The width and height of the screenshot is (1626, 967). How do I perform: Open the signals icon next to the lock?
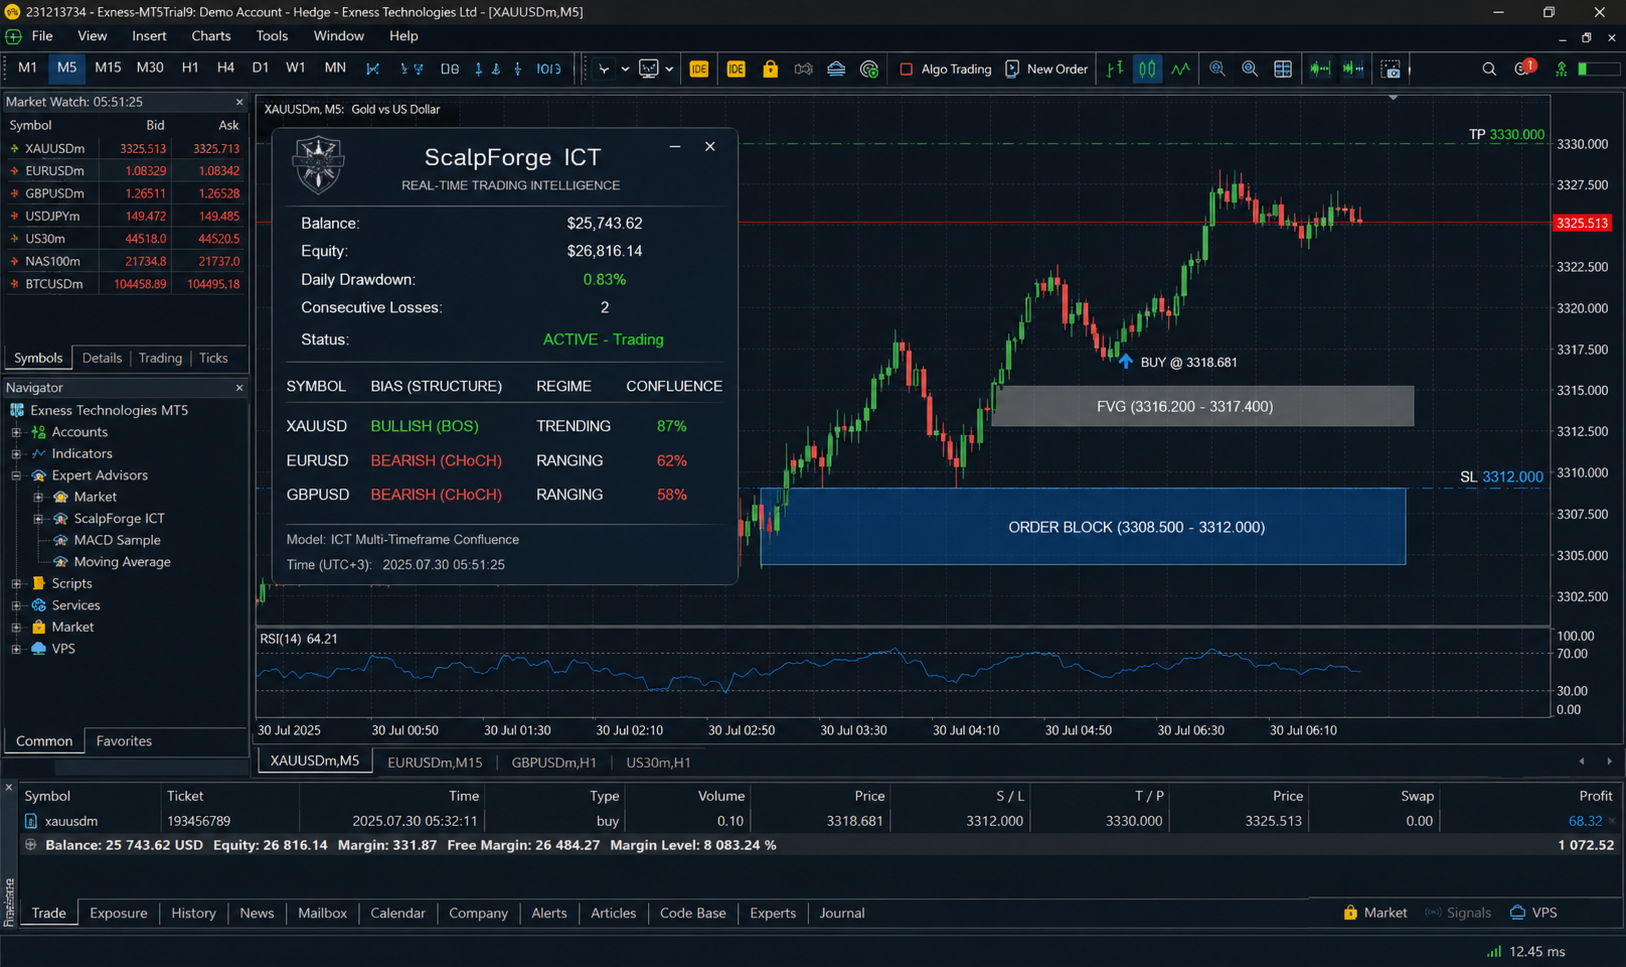coord(803,69)
